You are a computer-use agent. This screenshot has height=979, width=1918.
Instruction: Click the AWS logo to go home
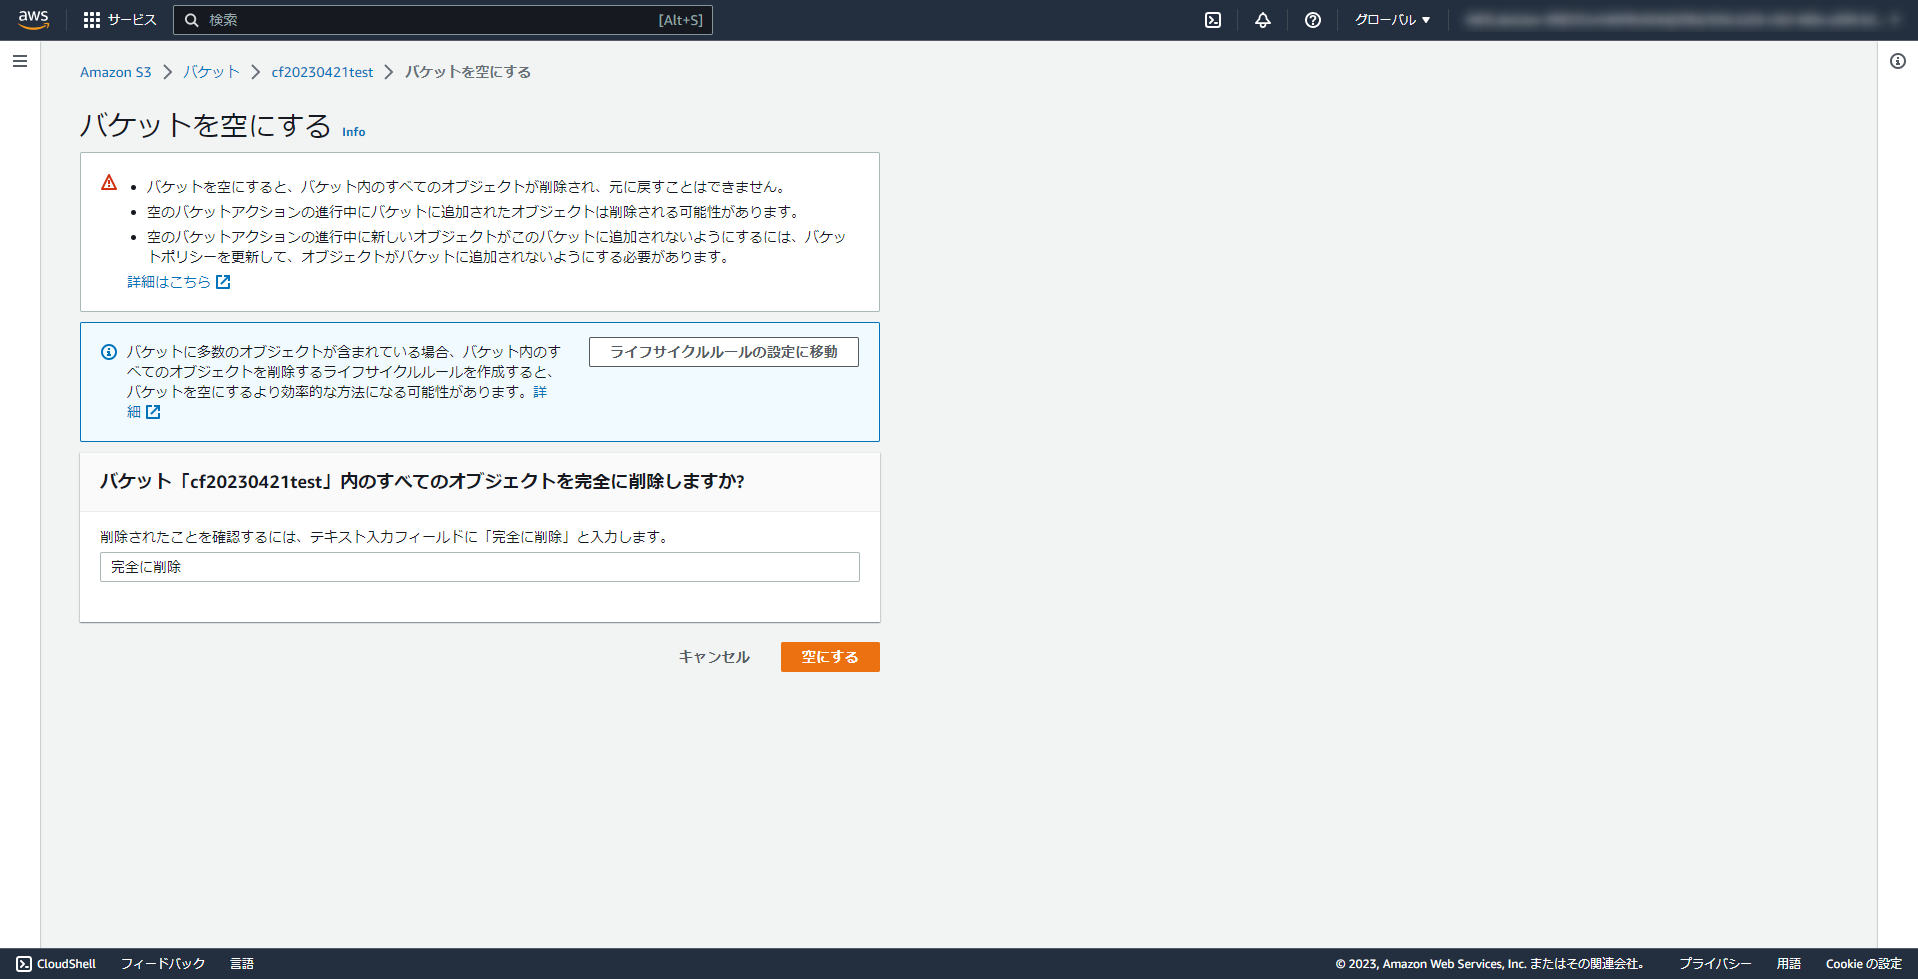click(32, 19)
